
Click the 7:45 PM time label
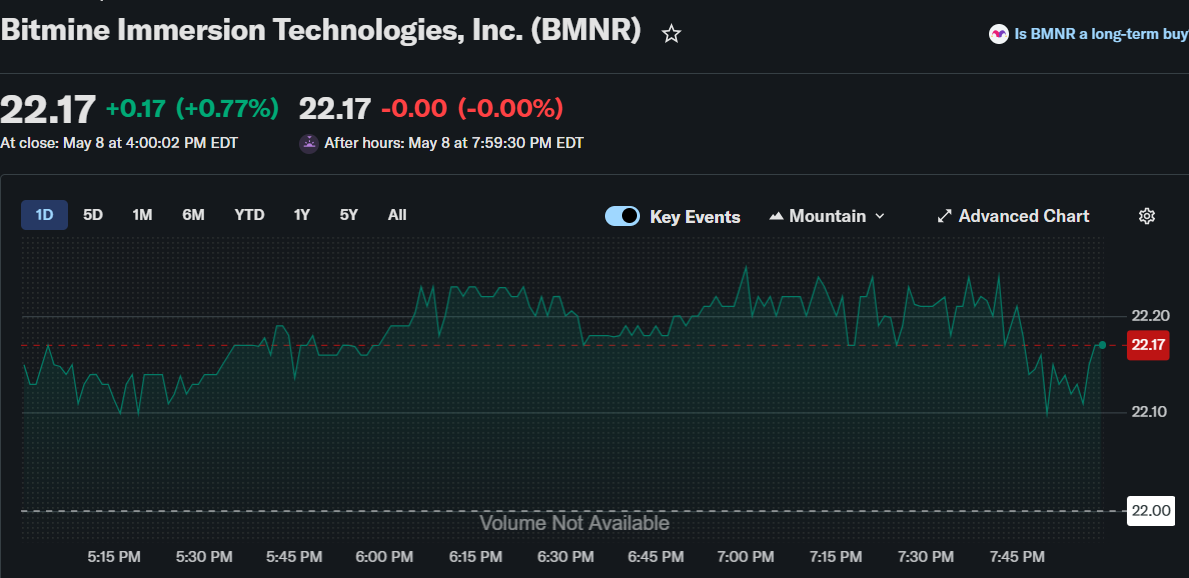(x=1015, y=558)
